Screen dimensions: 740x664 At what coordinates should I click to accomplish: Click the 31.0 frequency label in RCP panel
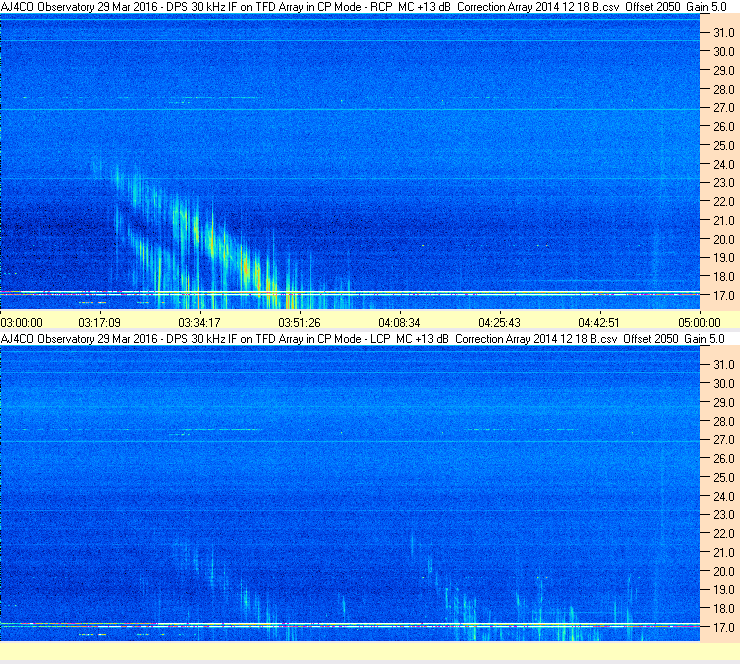click(723, 33)
